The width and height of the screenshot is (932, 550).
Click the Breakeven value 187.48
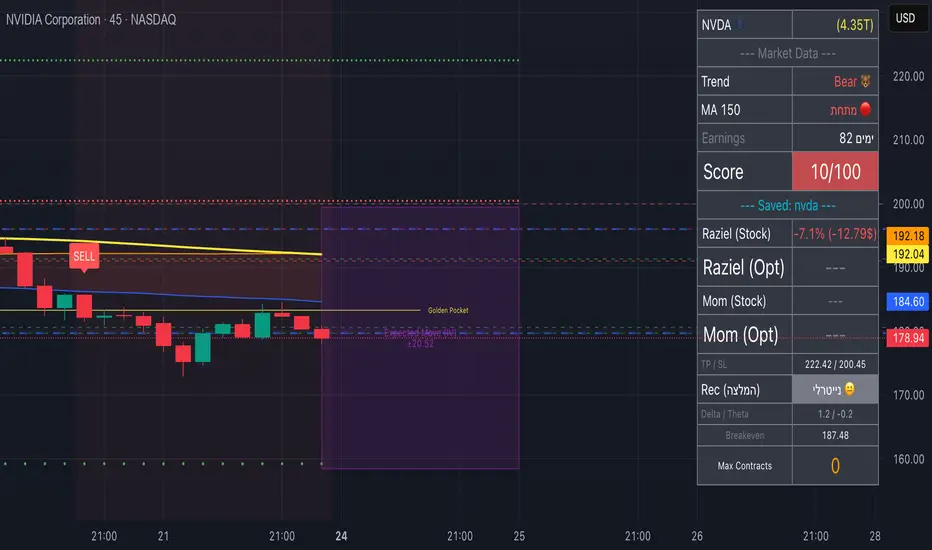pos(835,435)
